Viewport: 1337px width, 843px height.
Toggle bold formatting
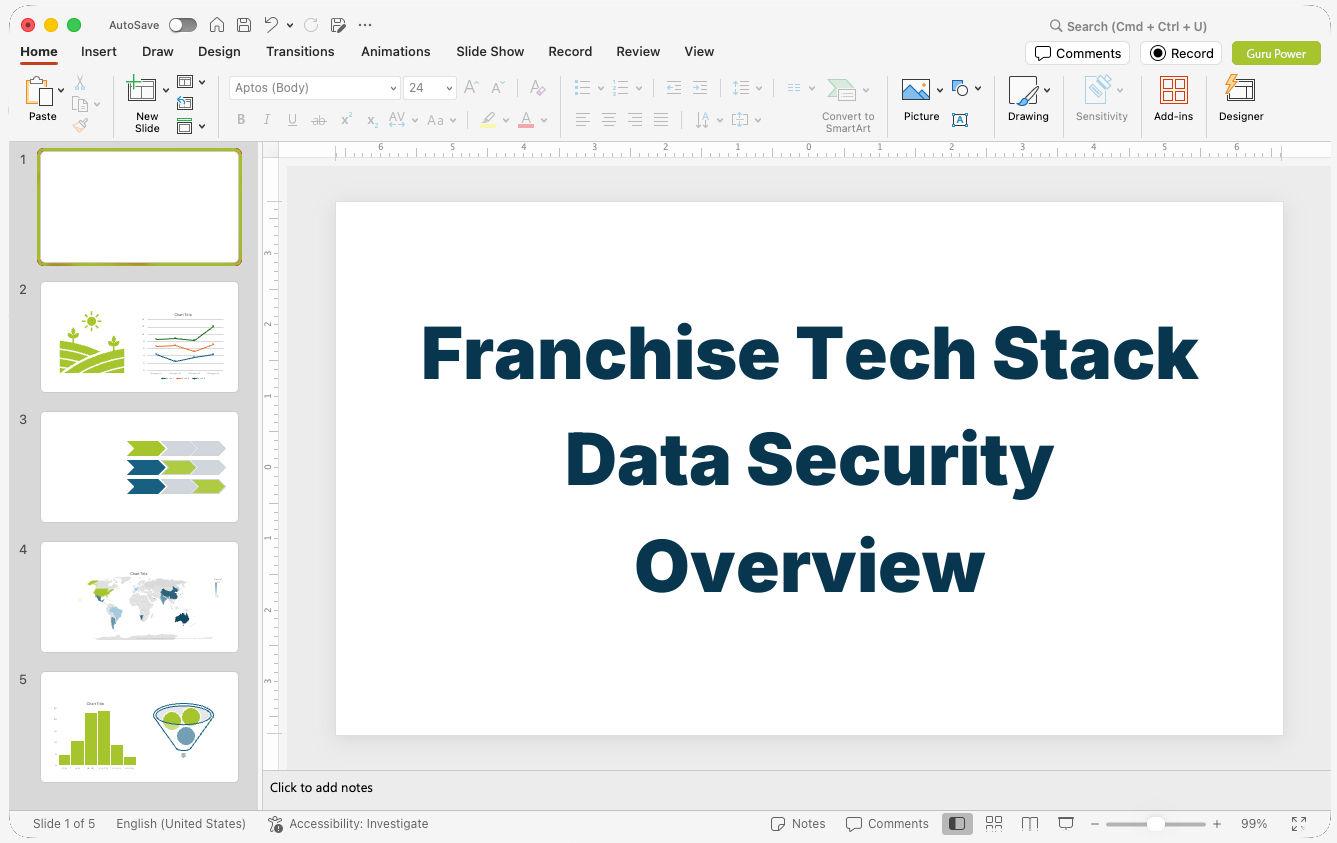241,120
